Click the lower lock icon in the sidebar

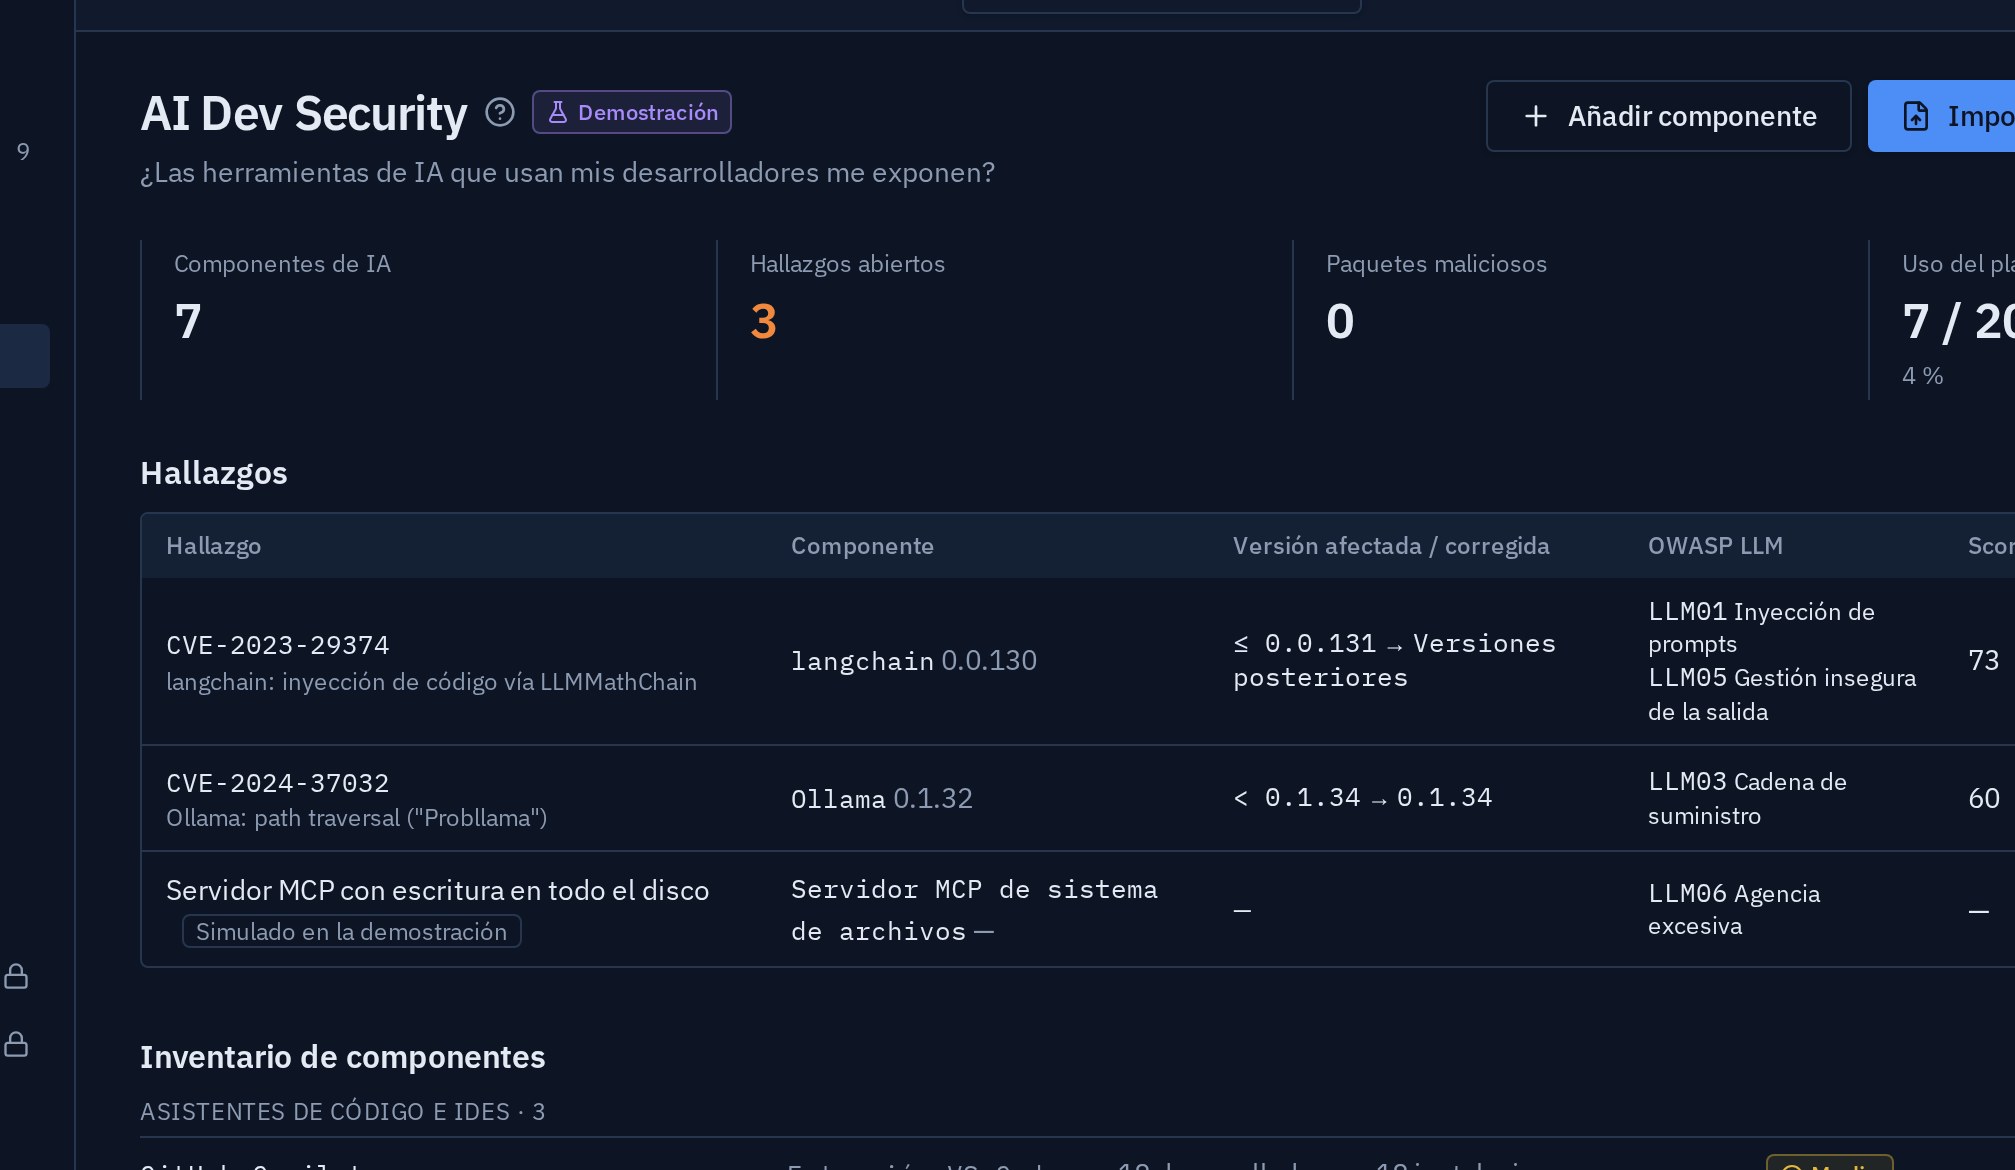pos(16,1044)
